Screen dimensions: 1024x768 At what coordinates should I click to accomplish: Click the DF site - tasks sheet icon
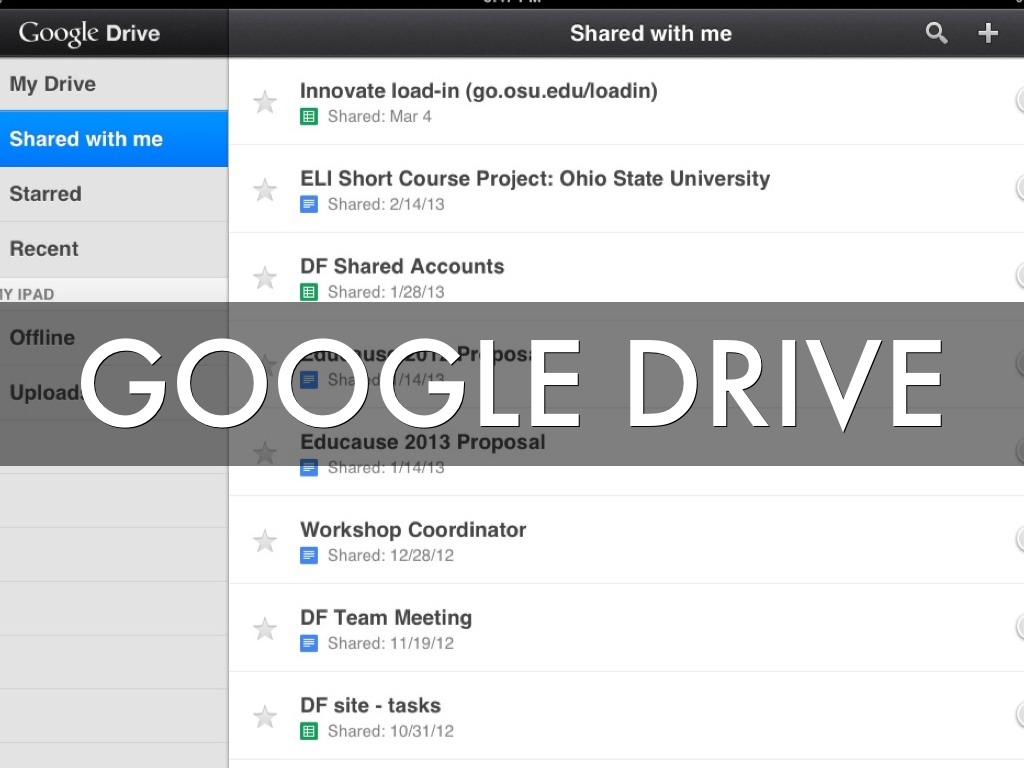point(309,732)
